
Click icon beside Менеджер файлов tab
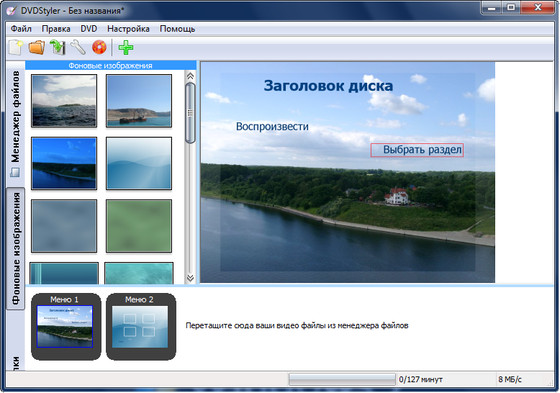[x=15, y=172]
